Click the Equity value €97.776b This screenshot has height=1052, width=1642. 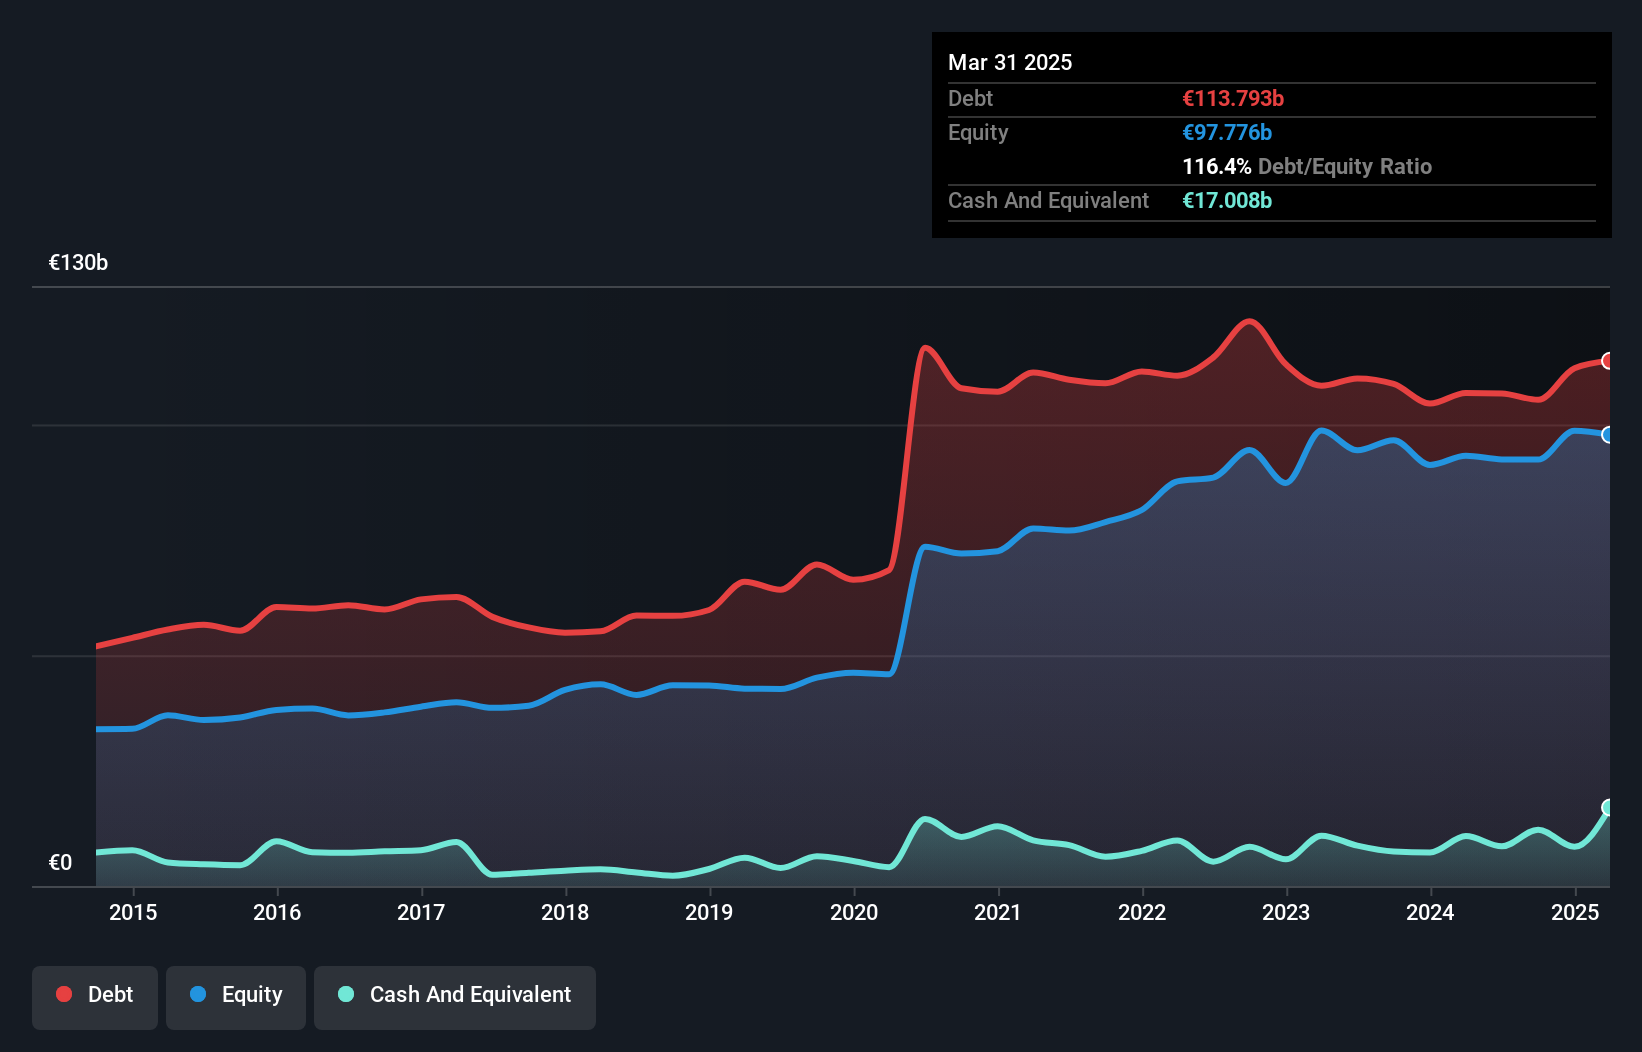pyautogui.click(x=1227, y=132)
